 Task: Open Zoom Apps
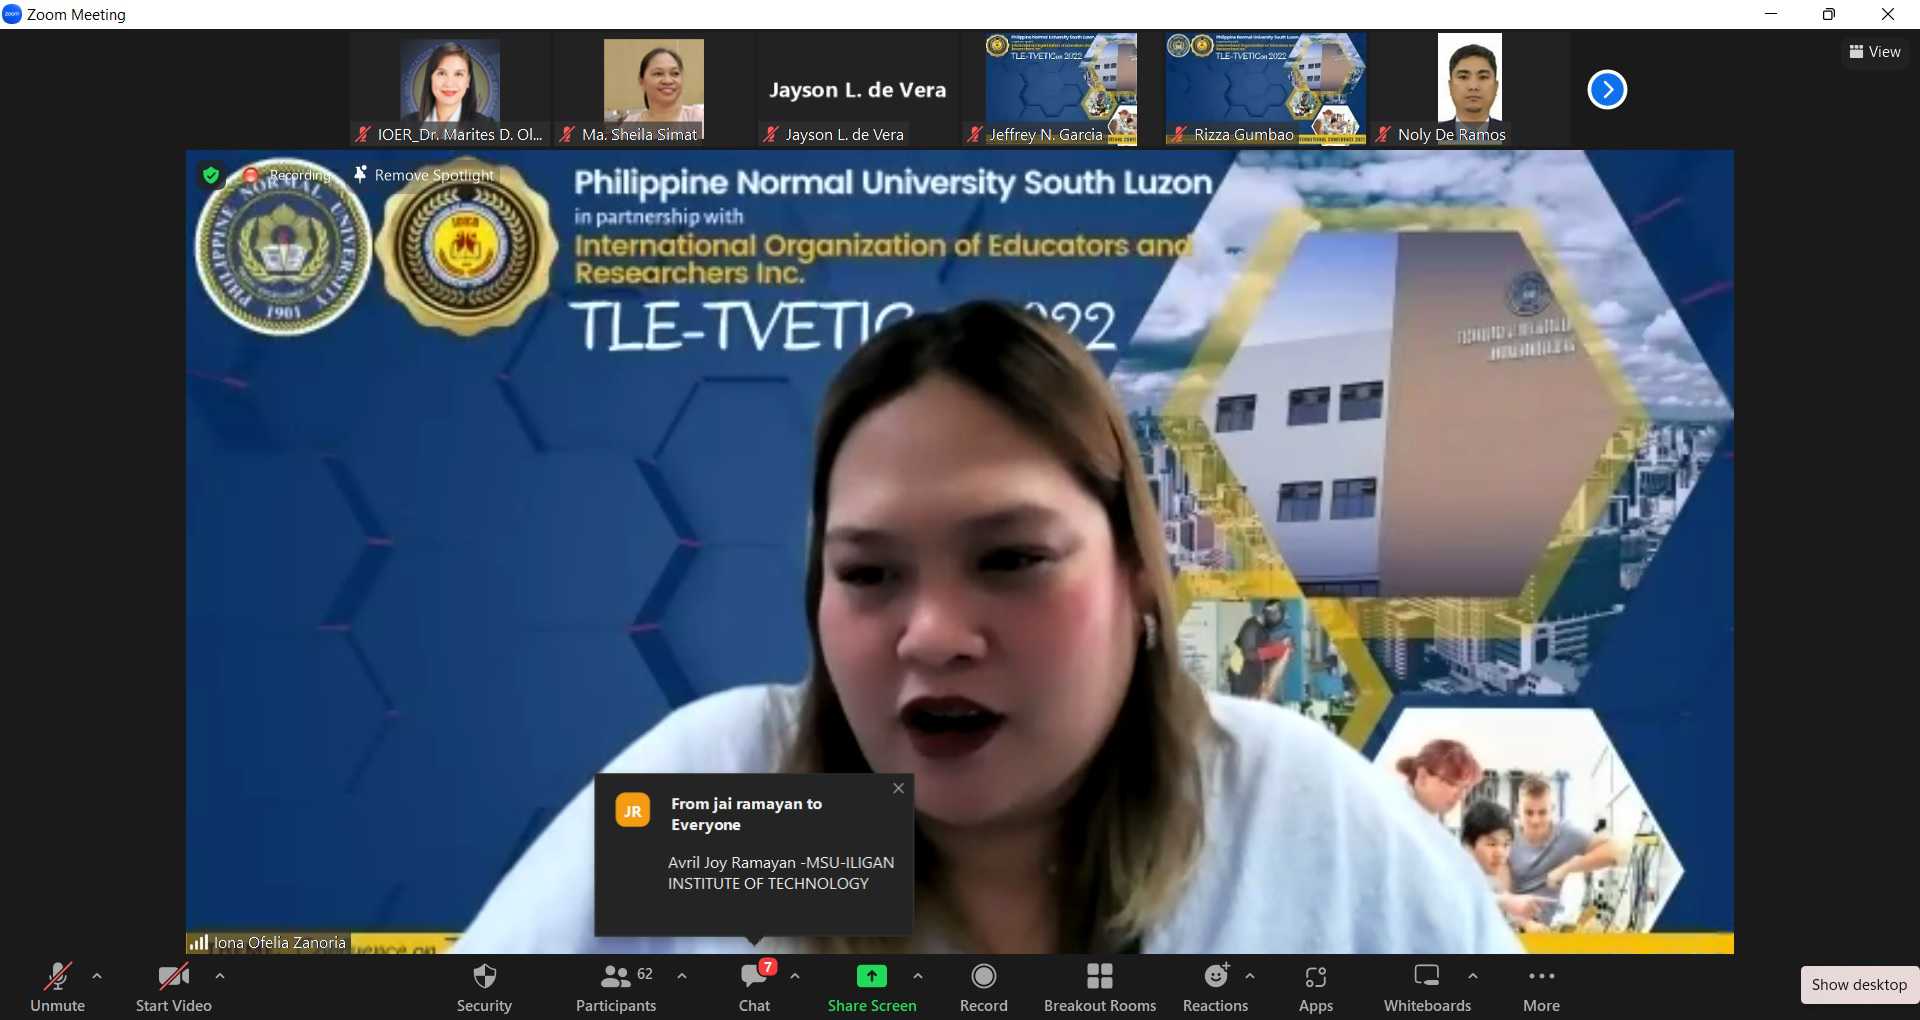[1315, 985]
